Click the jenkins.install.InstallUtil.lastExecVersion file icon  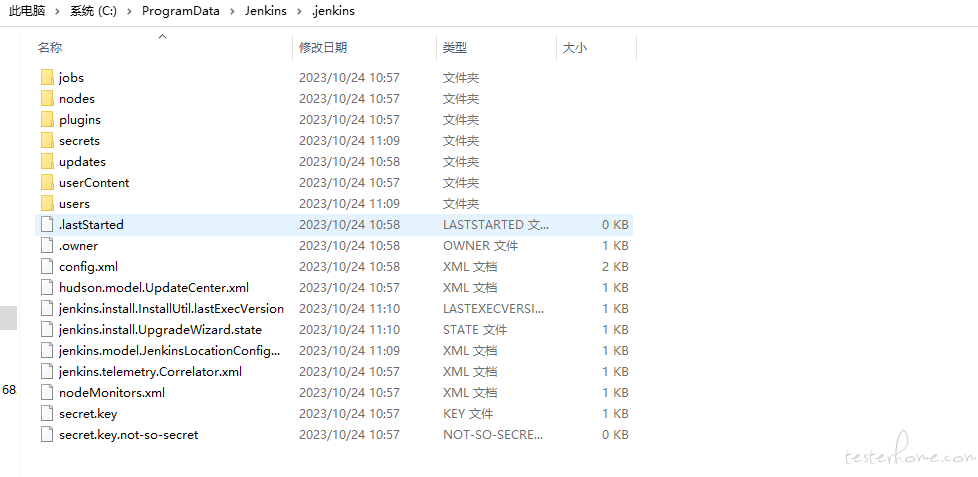coord(47,309)
